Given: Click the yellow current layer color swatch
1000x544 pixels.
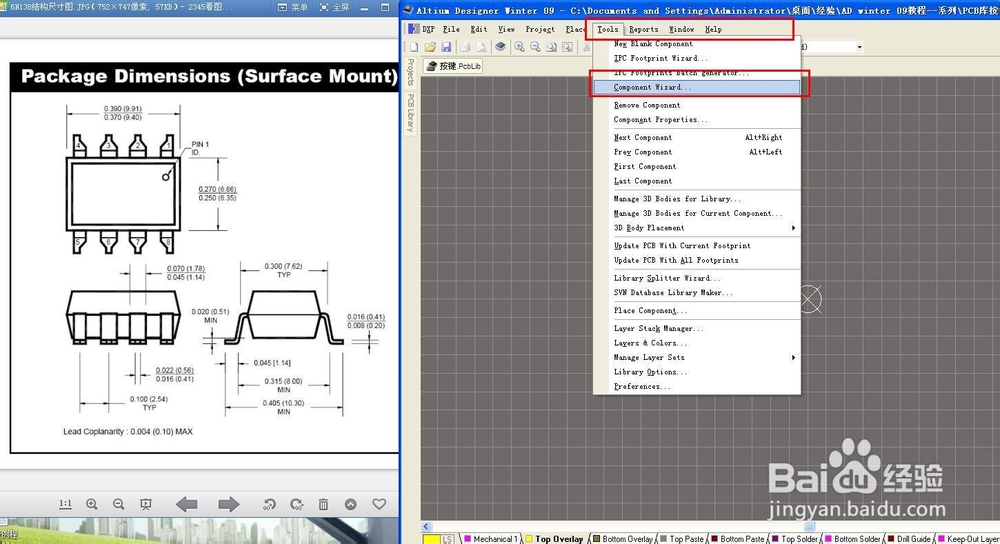Looking at the screenshot, I should (x=432, y=540).
